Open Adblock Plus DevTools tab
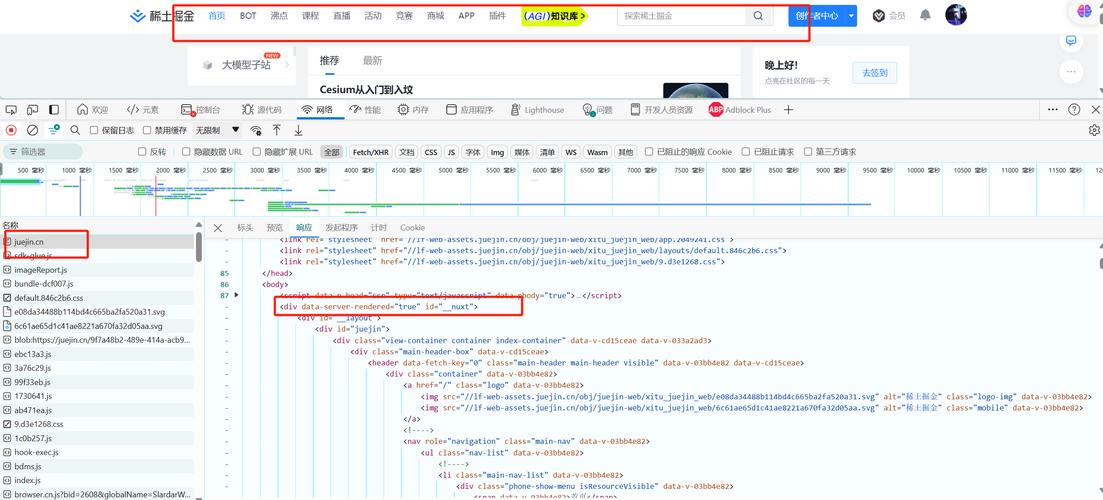 point(739,110)
